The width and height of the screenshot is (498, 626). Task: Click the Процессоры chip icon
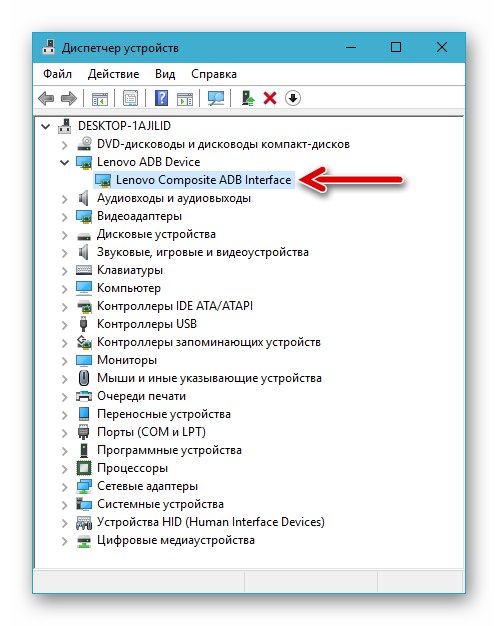coord(84,468)
